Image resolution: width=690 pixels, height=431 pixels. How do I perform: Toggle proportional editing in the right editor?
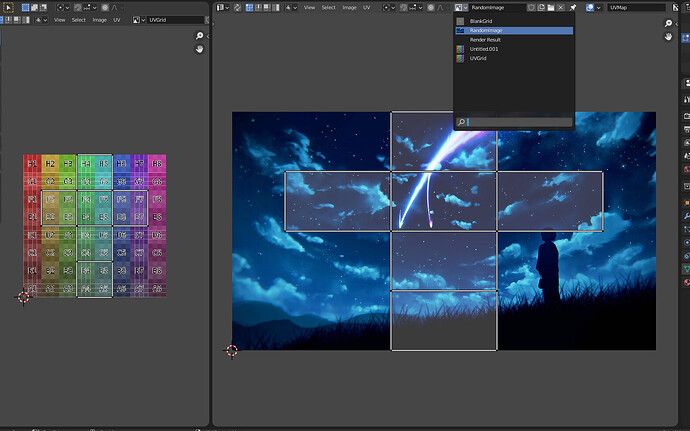click(431, 7)
